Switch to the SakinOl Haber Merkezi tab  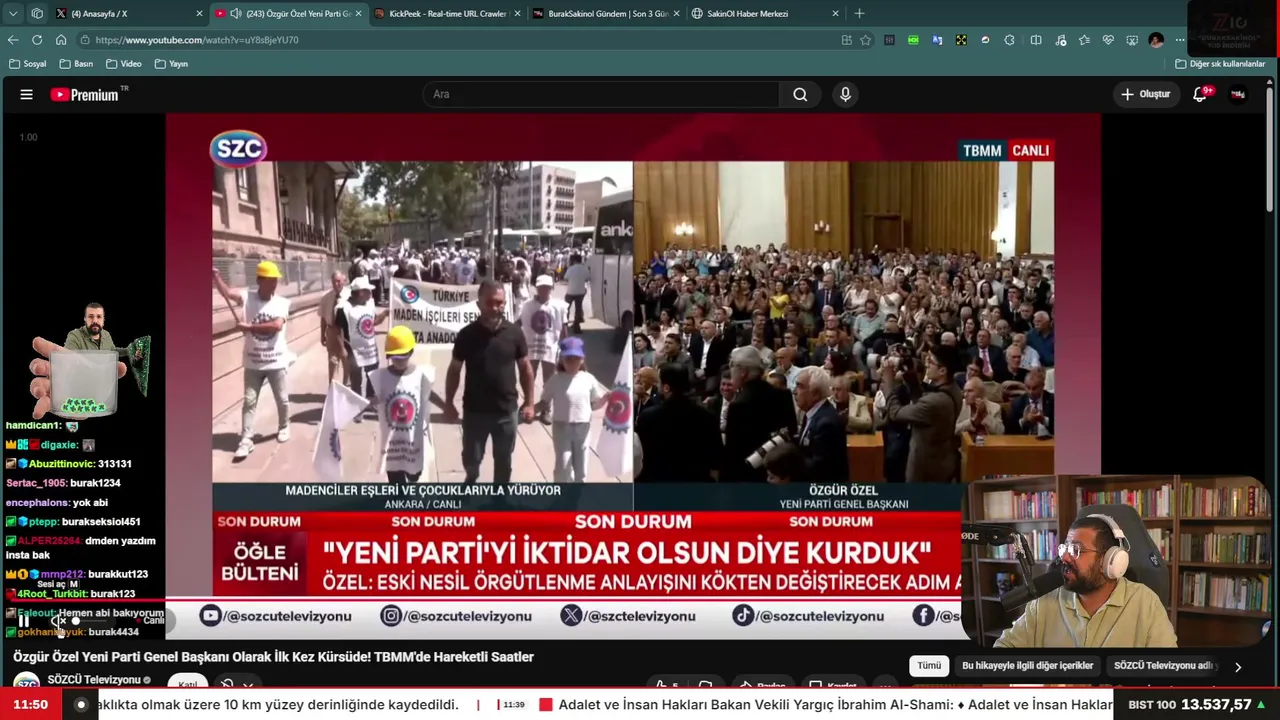pos(767,14)
